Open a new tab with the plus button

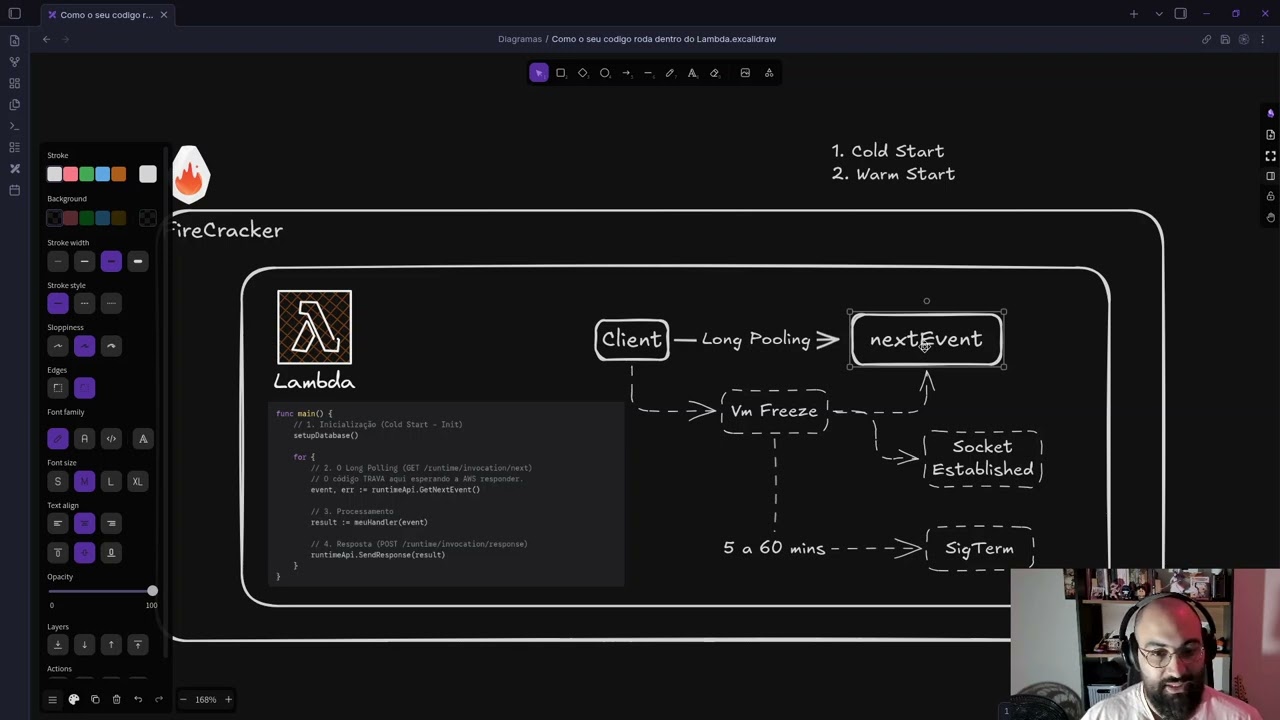coord(1134,14)
